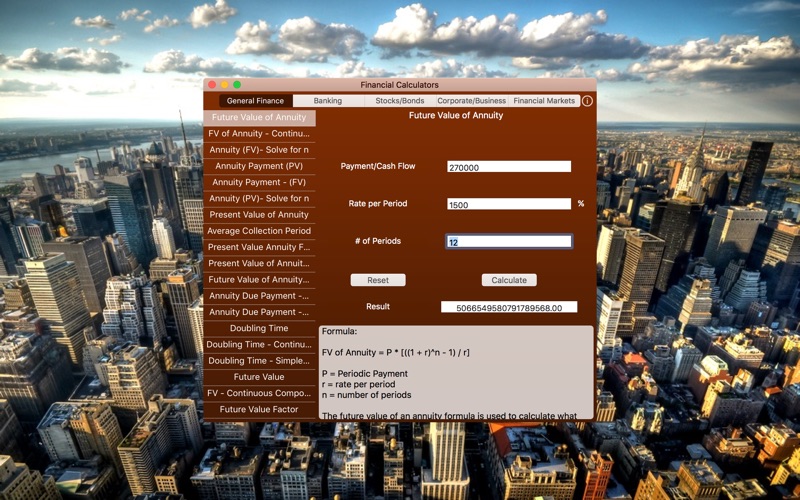Select Future Value of Annuity in sidebar
This screenshot has height=500, width=800.
pos(259,117)
